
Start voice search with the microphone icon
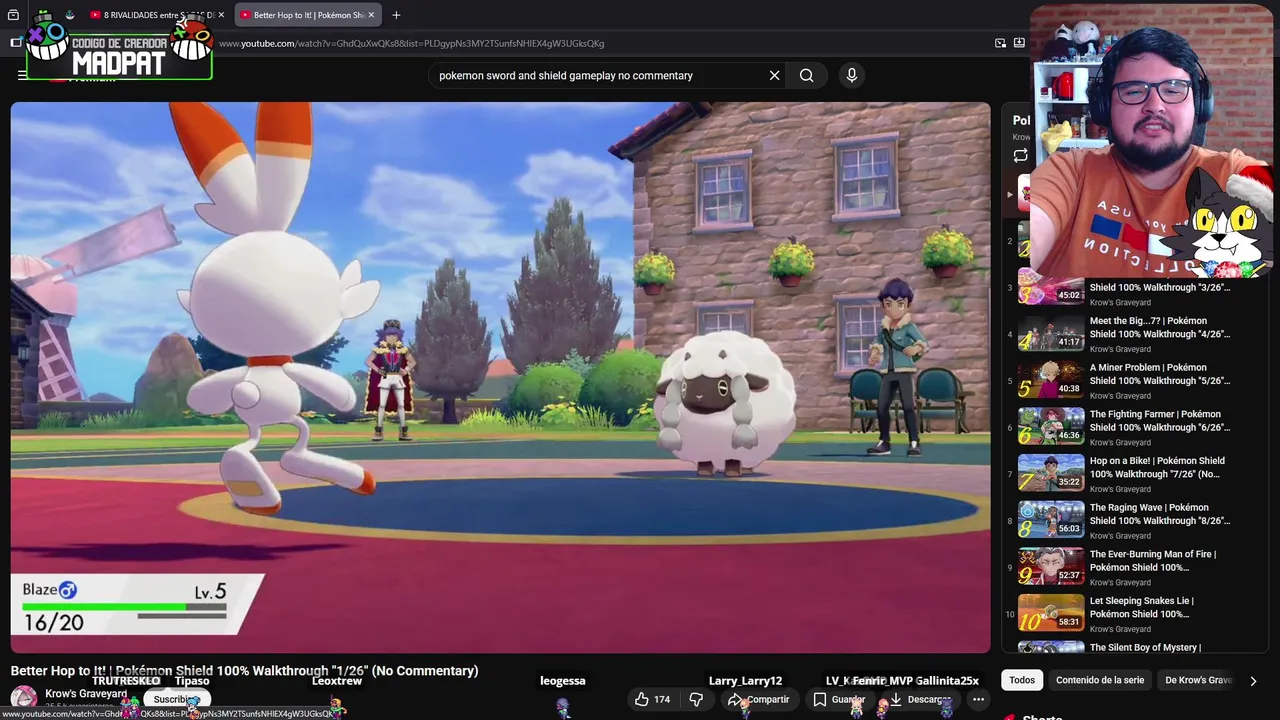click(852, 75)
